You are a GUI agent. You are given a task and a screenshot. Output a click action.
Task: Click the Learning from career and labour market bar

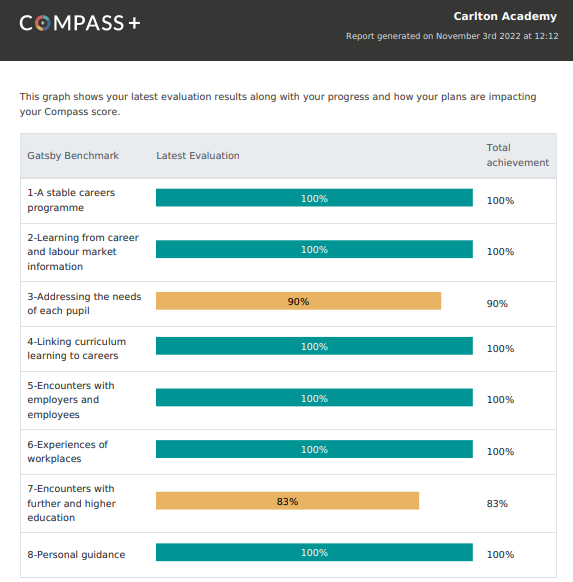coord(314,249)
